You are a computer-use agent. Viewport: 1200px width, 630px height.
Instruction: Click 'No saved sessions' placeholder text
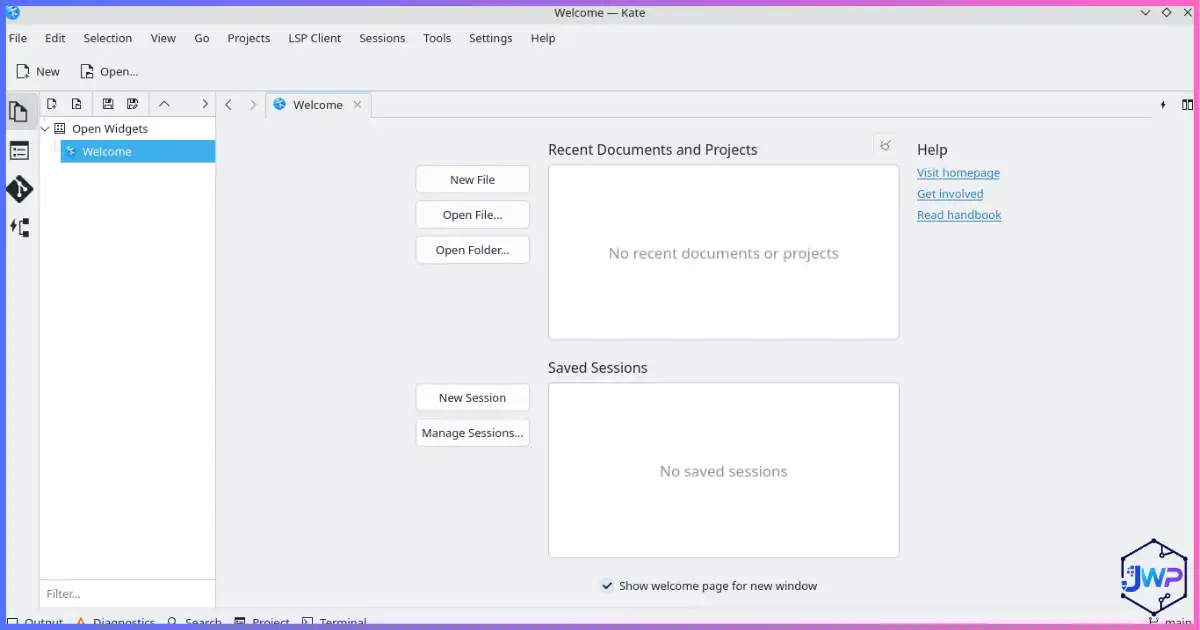click(x=723, y=471)
